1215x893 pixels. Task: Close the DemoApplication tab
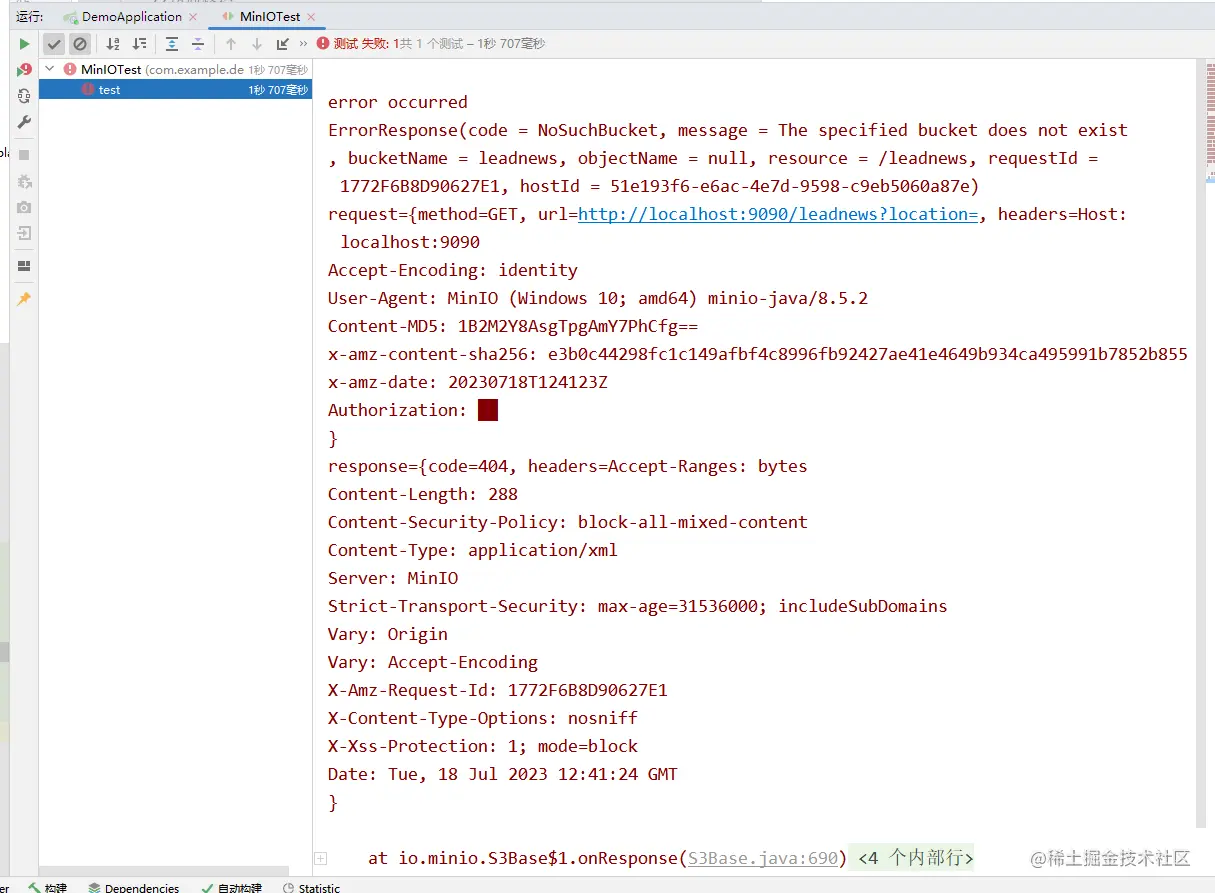[193, 17]
